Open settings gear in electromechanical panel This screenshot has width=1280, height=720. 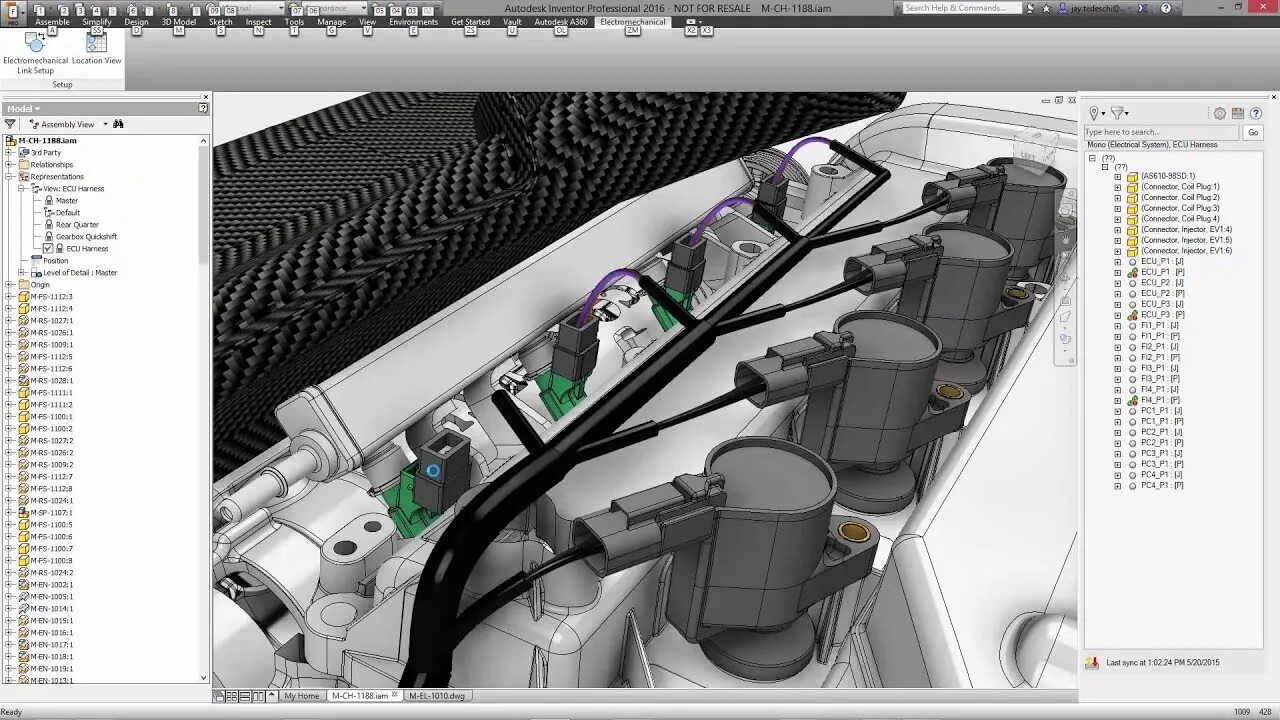click(1220, 113)
